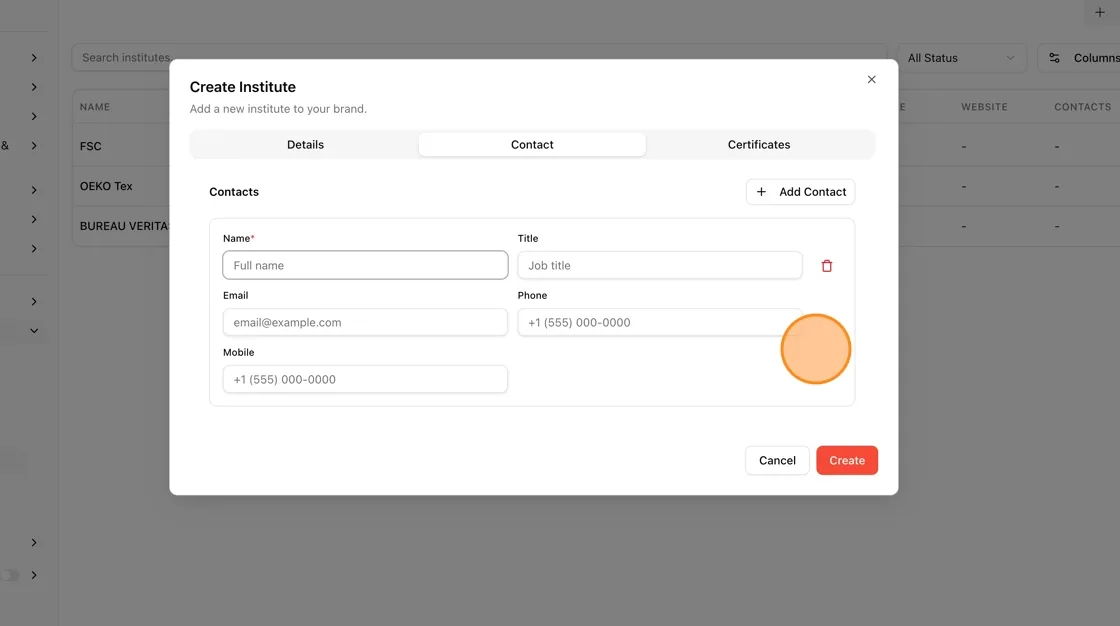Focus the Search institutes box
The image size is (1120, 626).
coord(479,58)
